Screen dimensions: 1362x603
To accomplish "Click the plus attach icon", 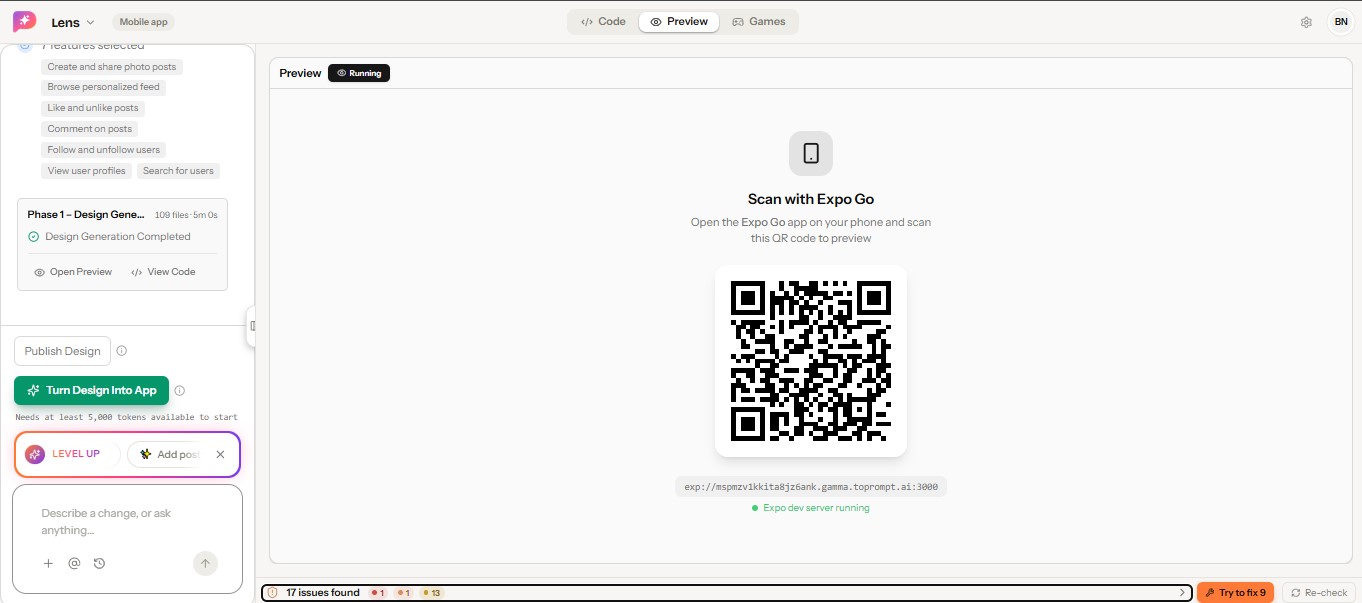I will (48, 564).
